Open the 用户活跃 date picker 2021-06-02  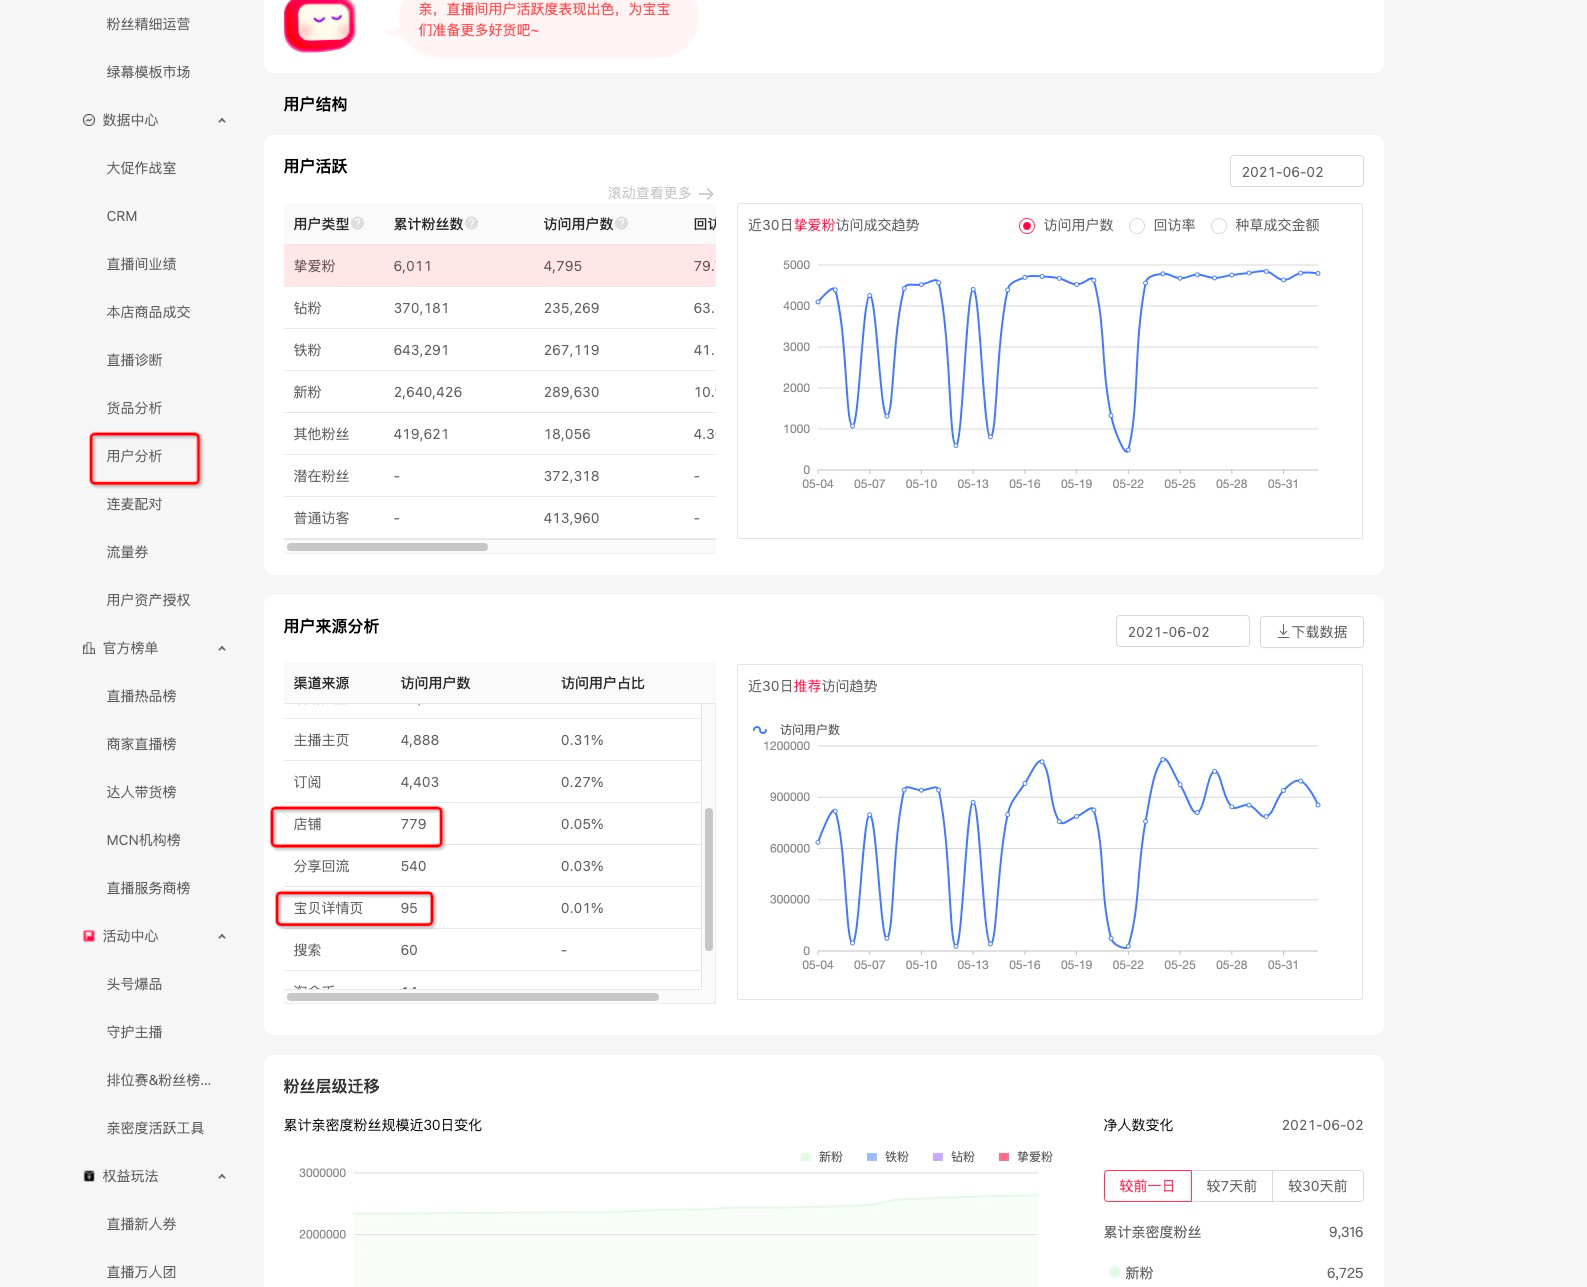point(1296,172)
